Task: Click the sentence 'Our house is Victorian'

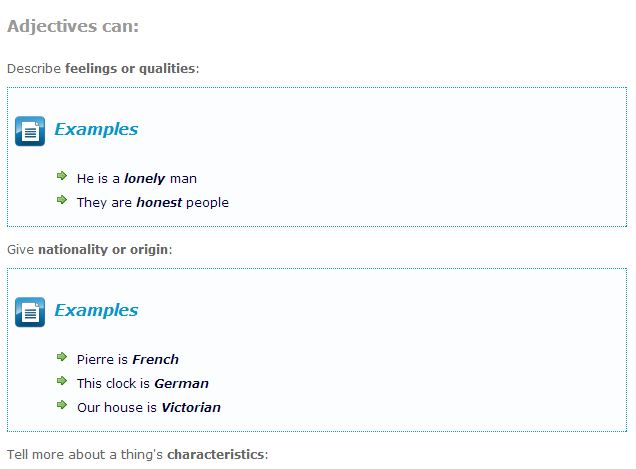Action: click(x=148, y=408)
